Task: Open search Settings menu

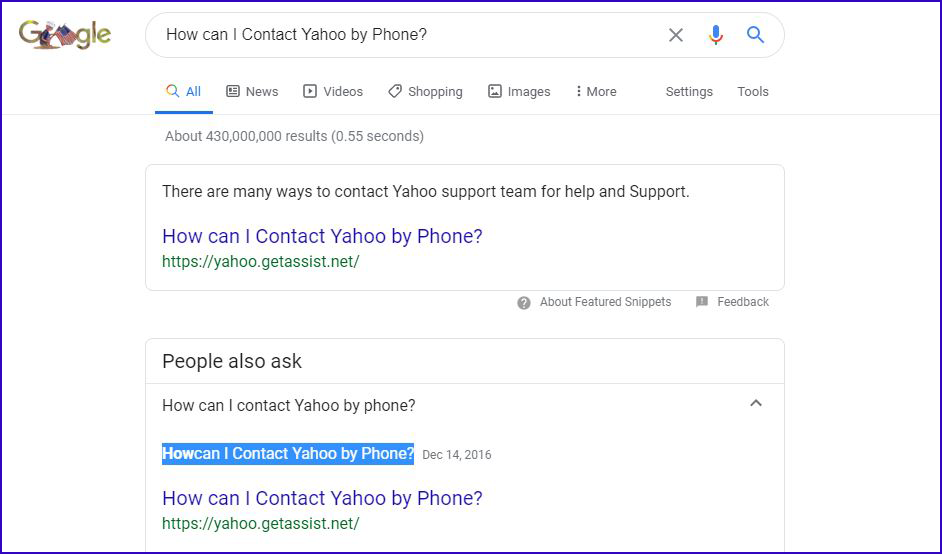Action: (689, 91)
